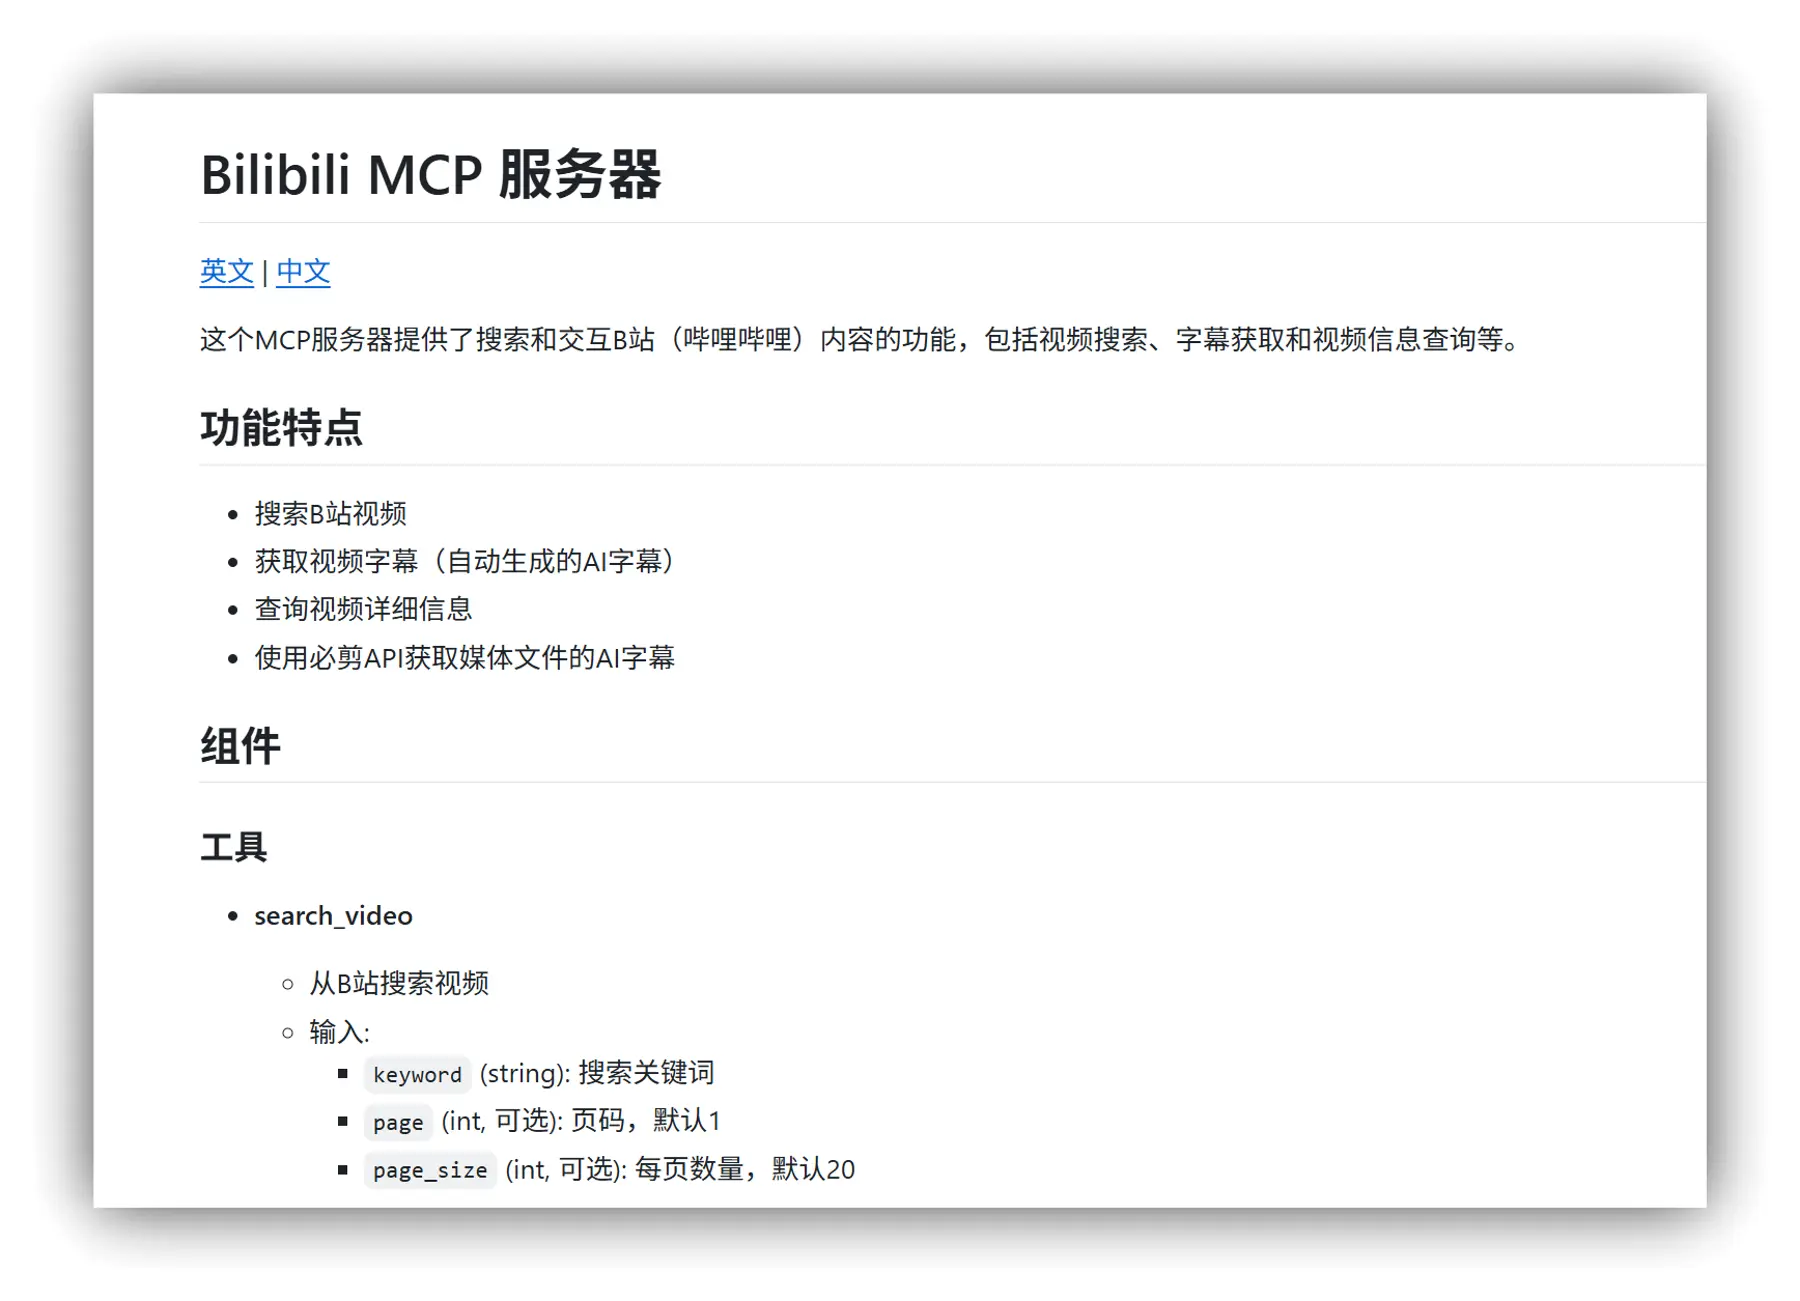Screen dimensions: 1800x1301
Task: Click the keyword code tag
Action: (x=417, y=1074)
